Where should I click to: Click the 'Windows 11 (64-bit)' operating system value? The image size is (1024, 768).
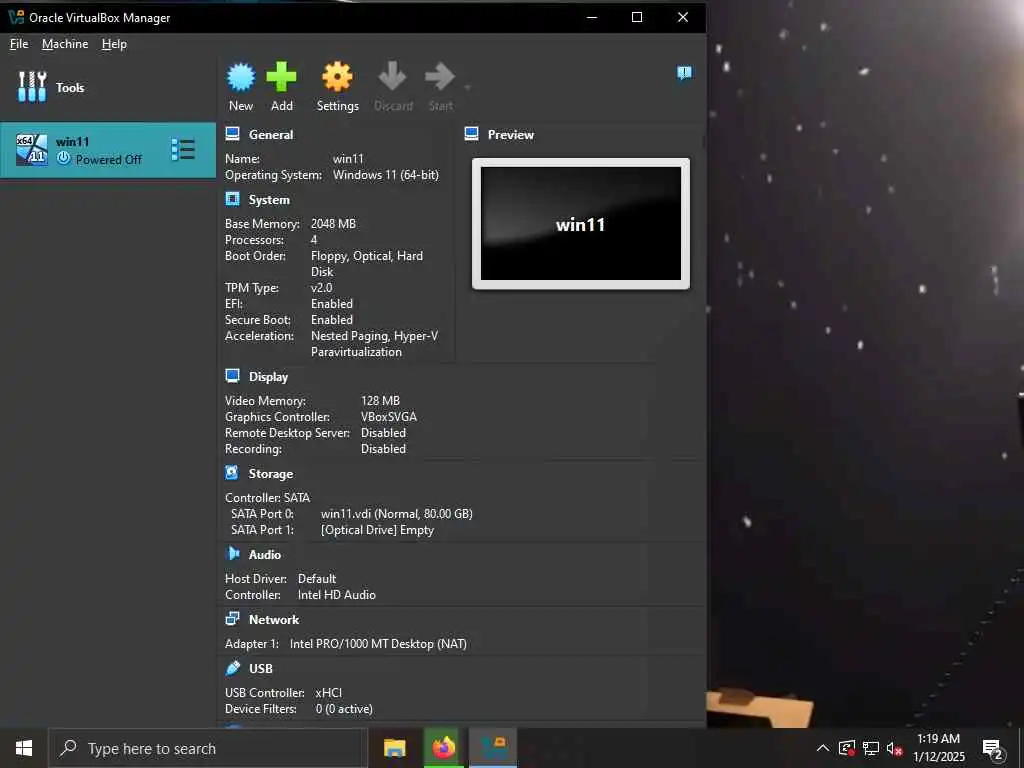[x=386, y=175]
